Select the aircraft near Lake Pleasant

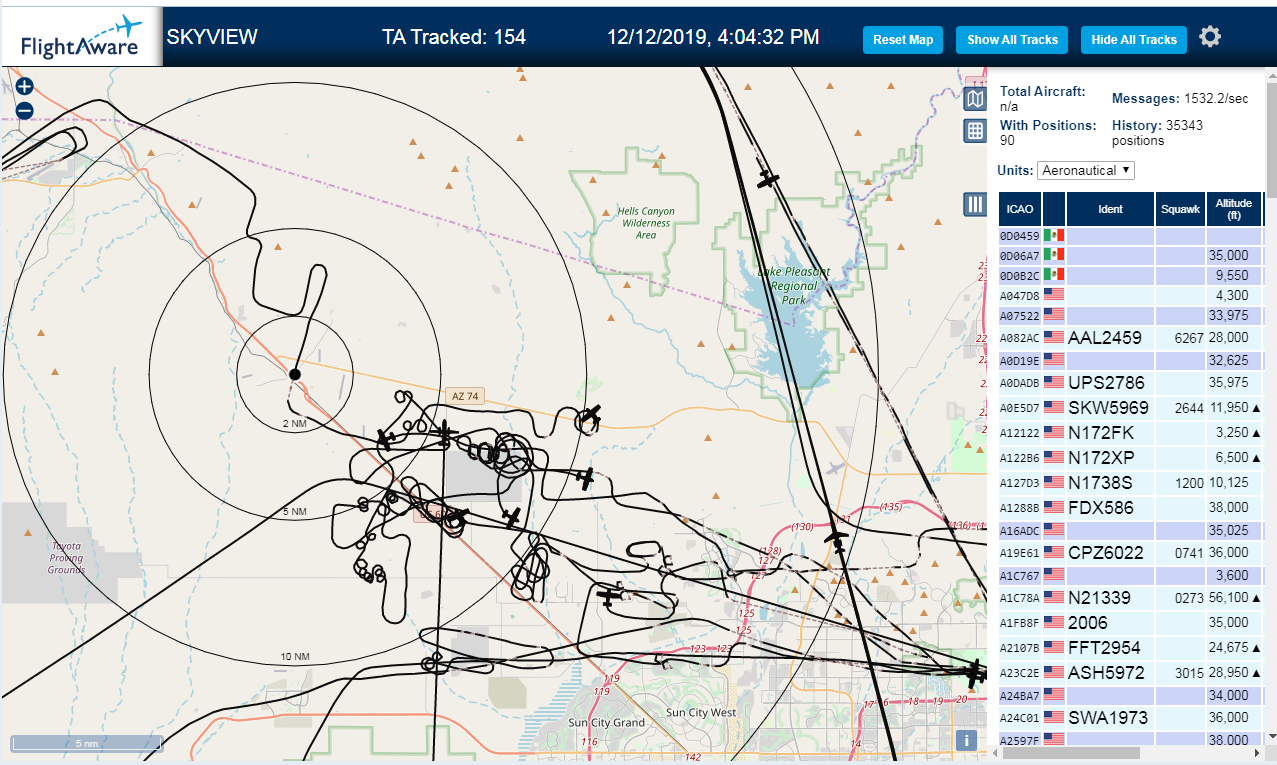[767, 180]
